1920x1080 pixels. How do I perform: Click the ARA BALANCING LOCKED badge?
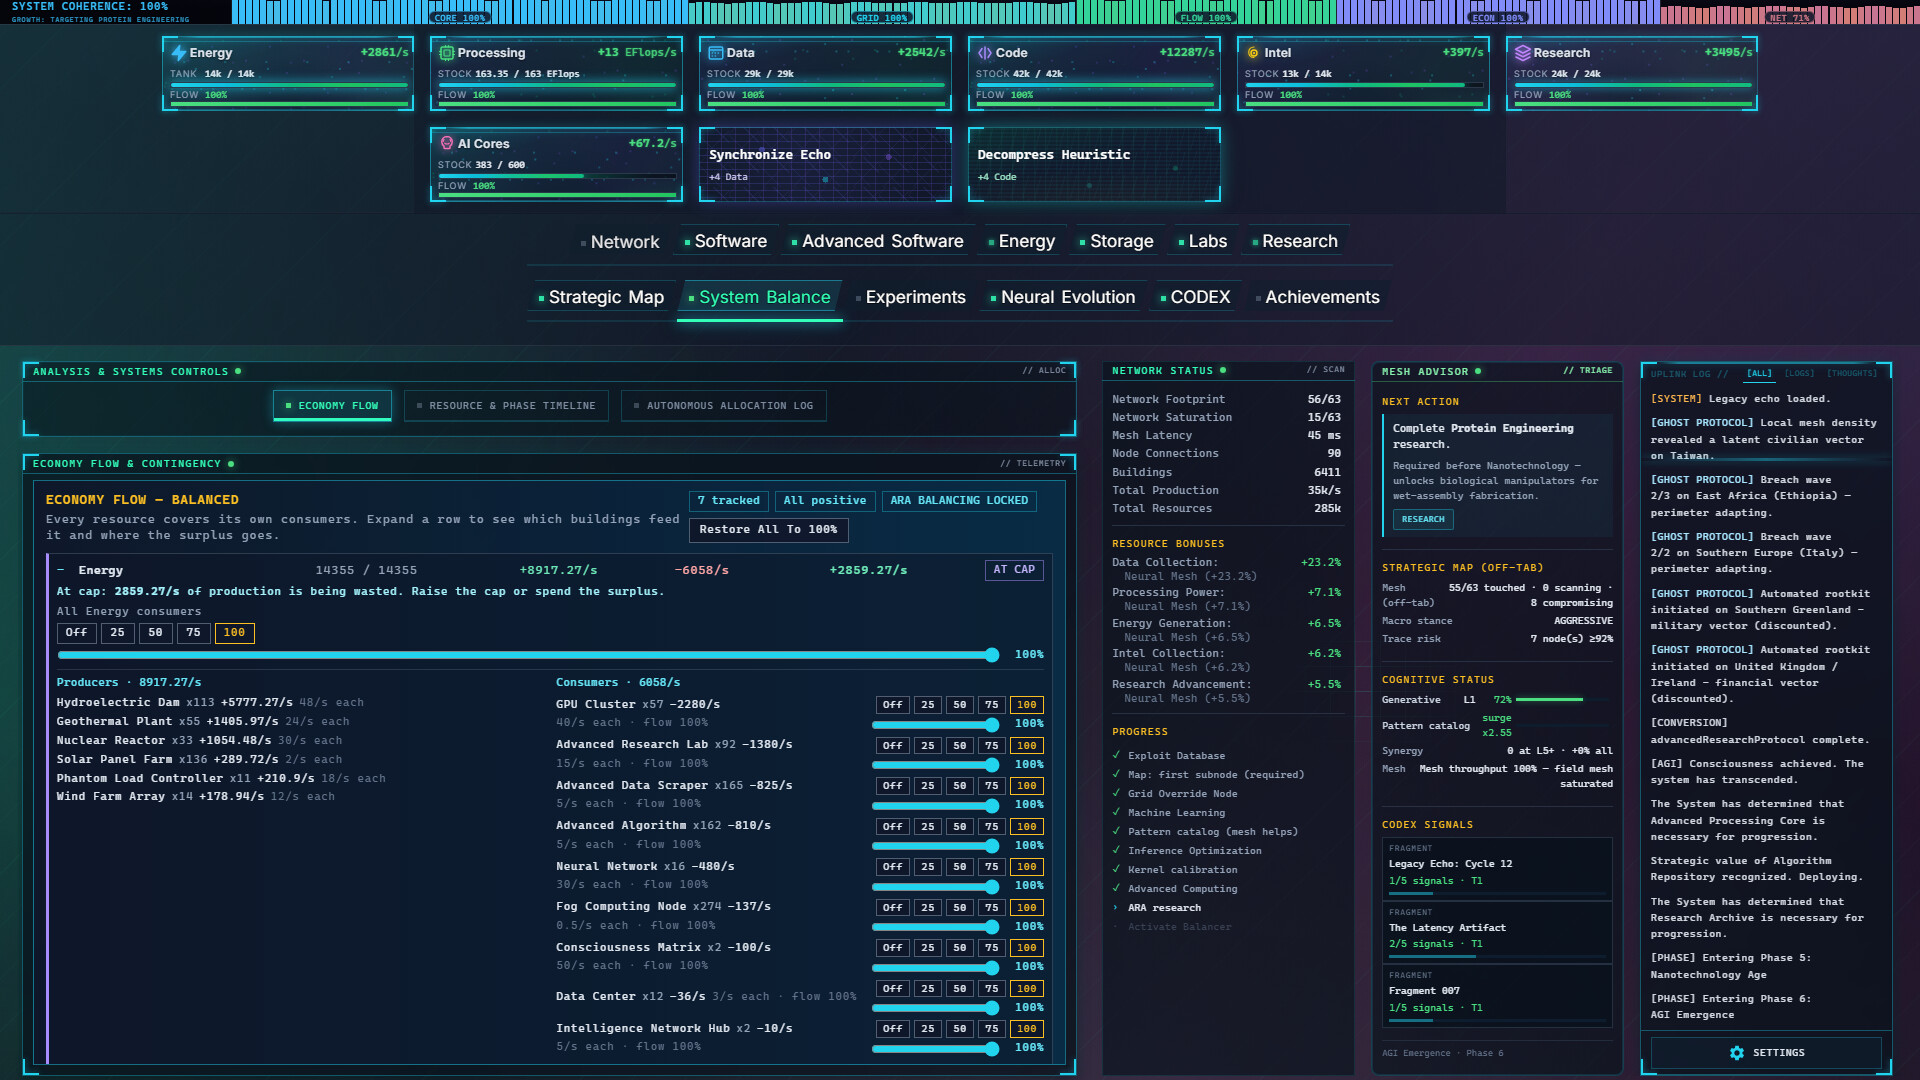pyautogui.click(x=959, y=501)
